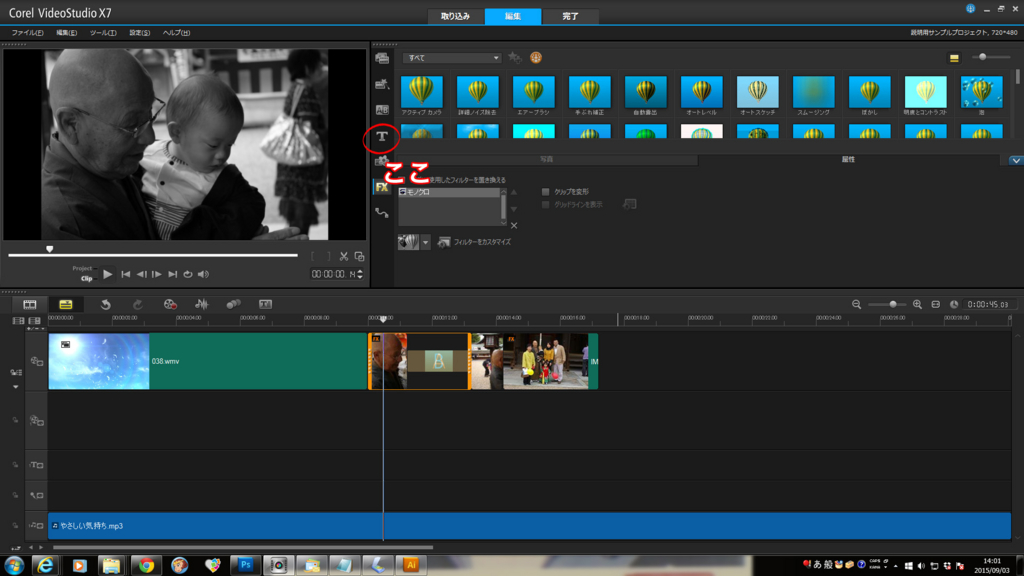Open the Instant Project library icon

[382, 84]
